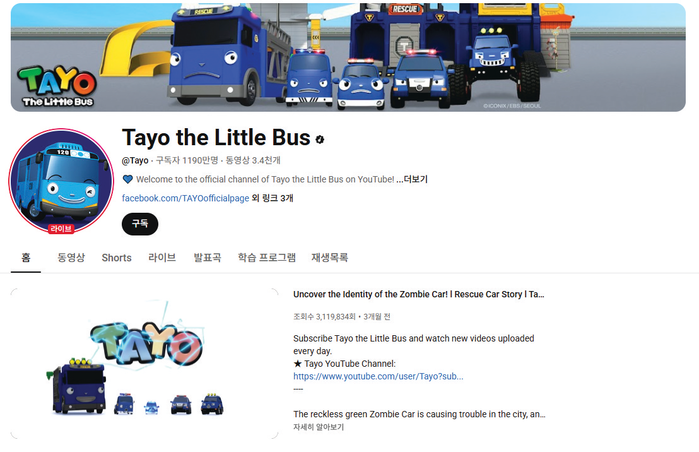The height and width of the screenshot is (452, 699).
Task: Expand channel description with ...더보기
Action: coord(412,179)
